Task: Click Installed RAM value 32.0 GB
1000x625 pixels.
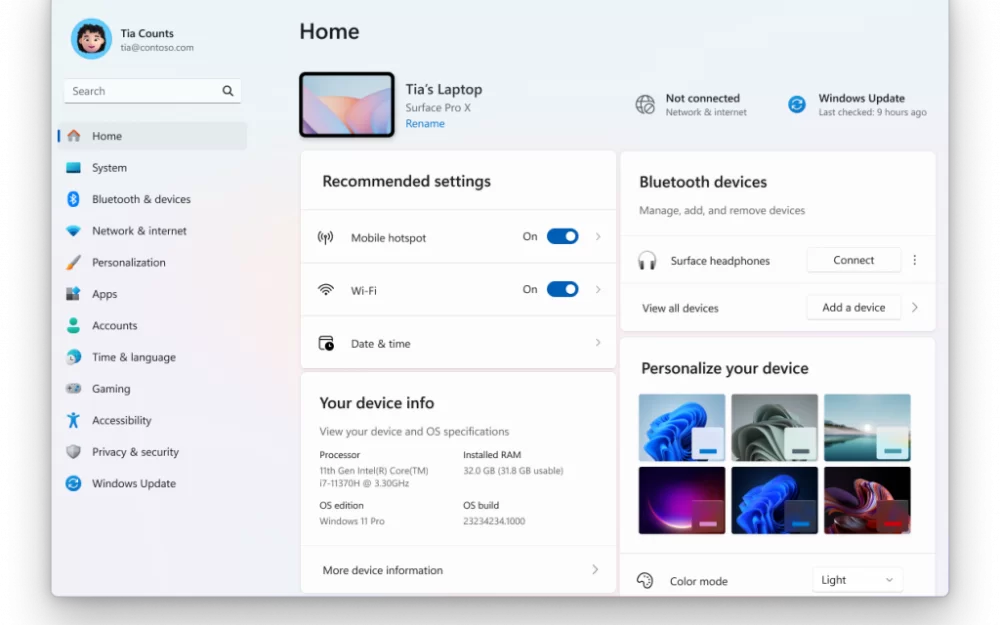Action: (x=513, y=471)
